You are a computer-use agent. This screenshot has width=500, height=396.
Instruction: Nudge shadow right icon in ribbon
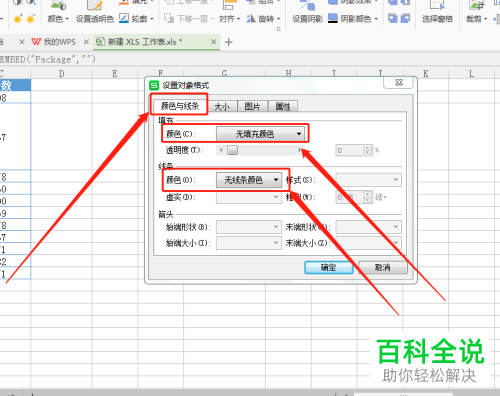[405, 19]
